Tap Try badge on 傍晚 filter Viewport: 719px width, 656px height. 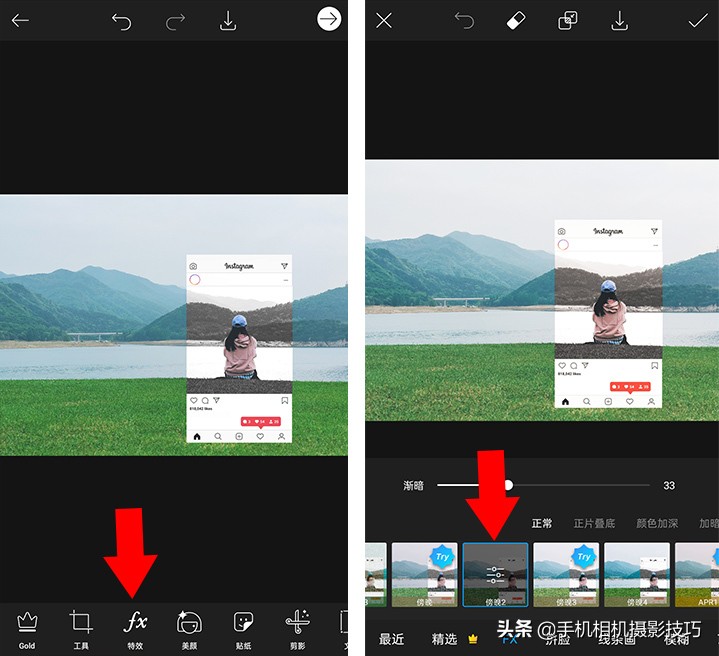pyautogui.click(x=442, y=557)
